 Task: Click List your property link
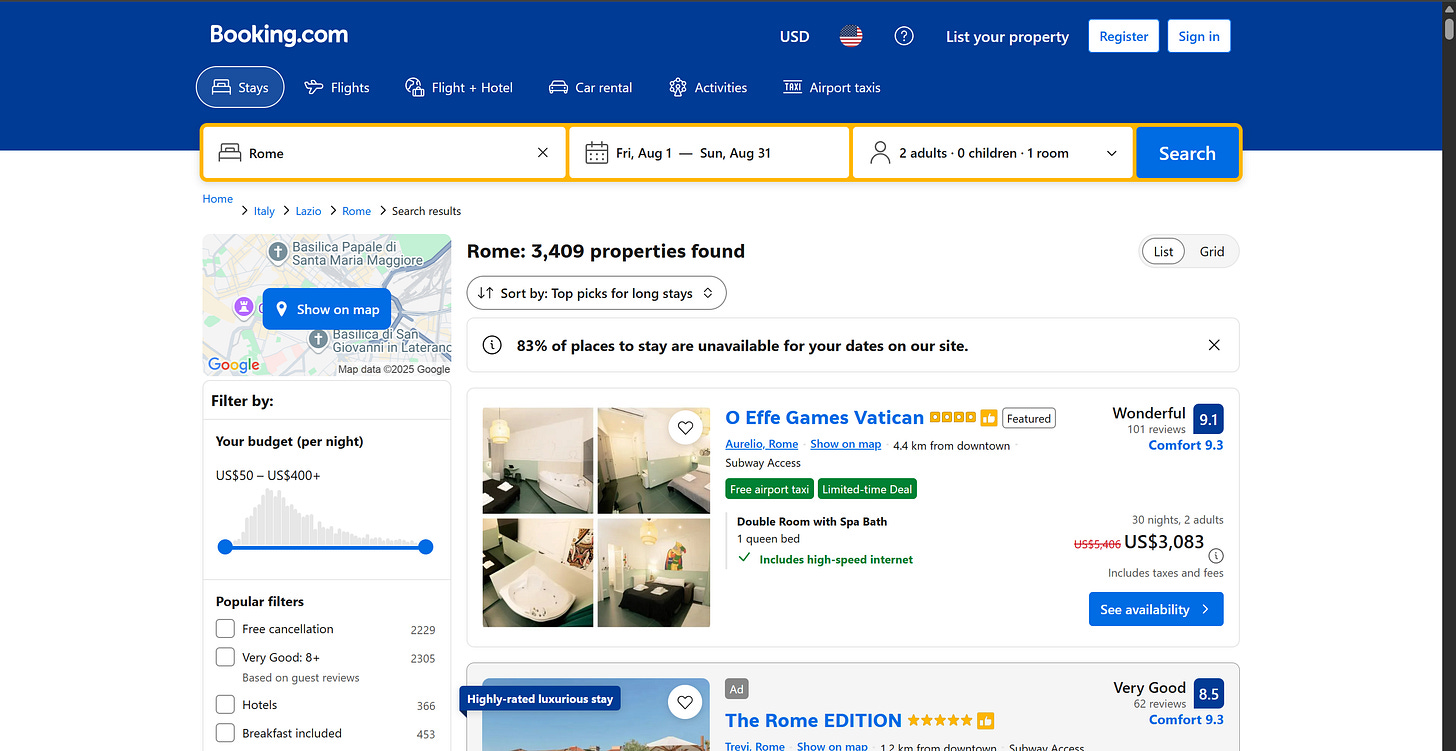click(1007, 37)
